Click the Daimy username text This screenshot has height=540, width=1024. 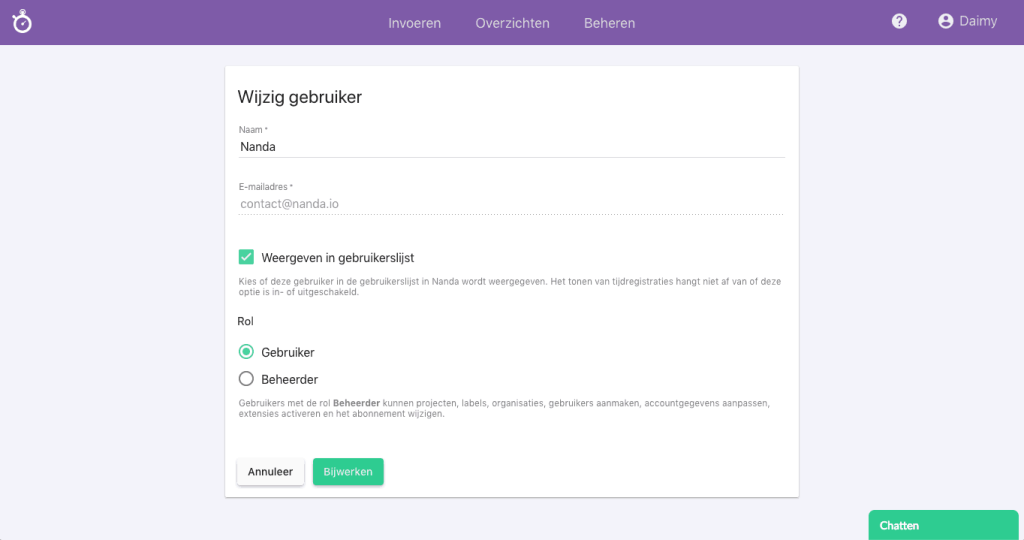pos(978,21)
